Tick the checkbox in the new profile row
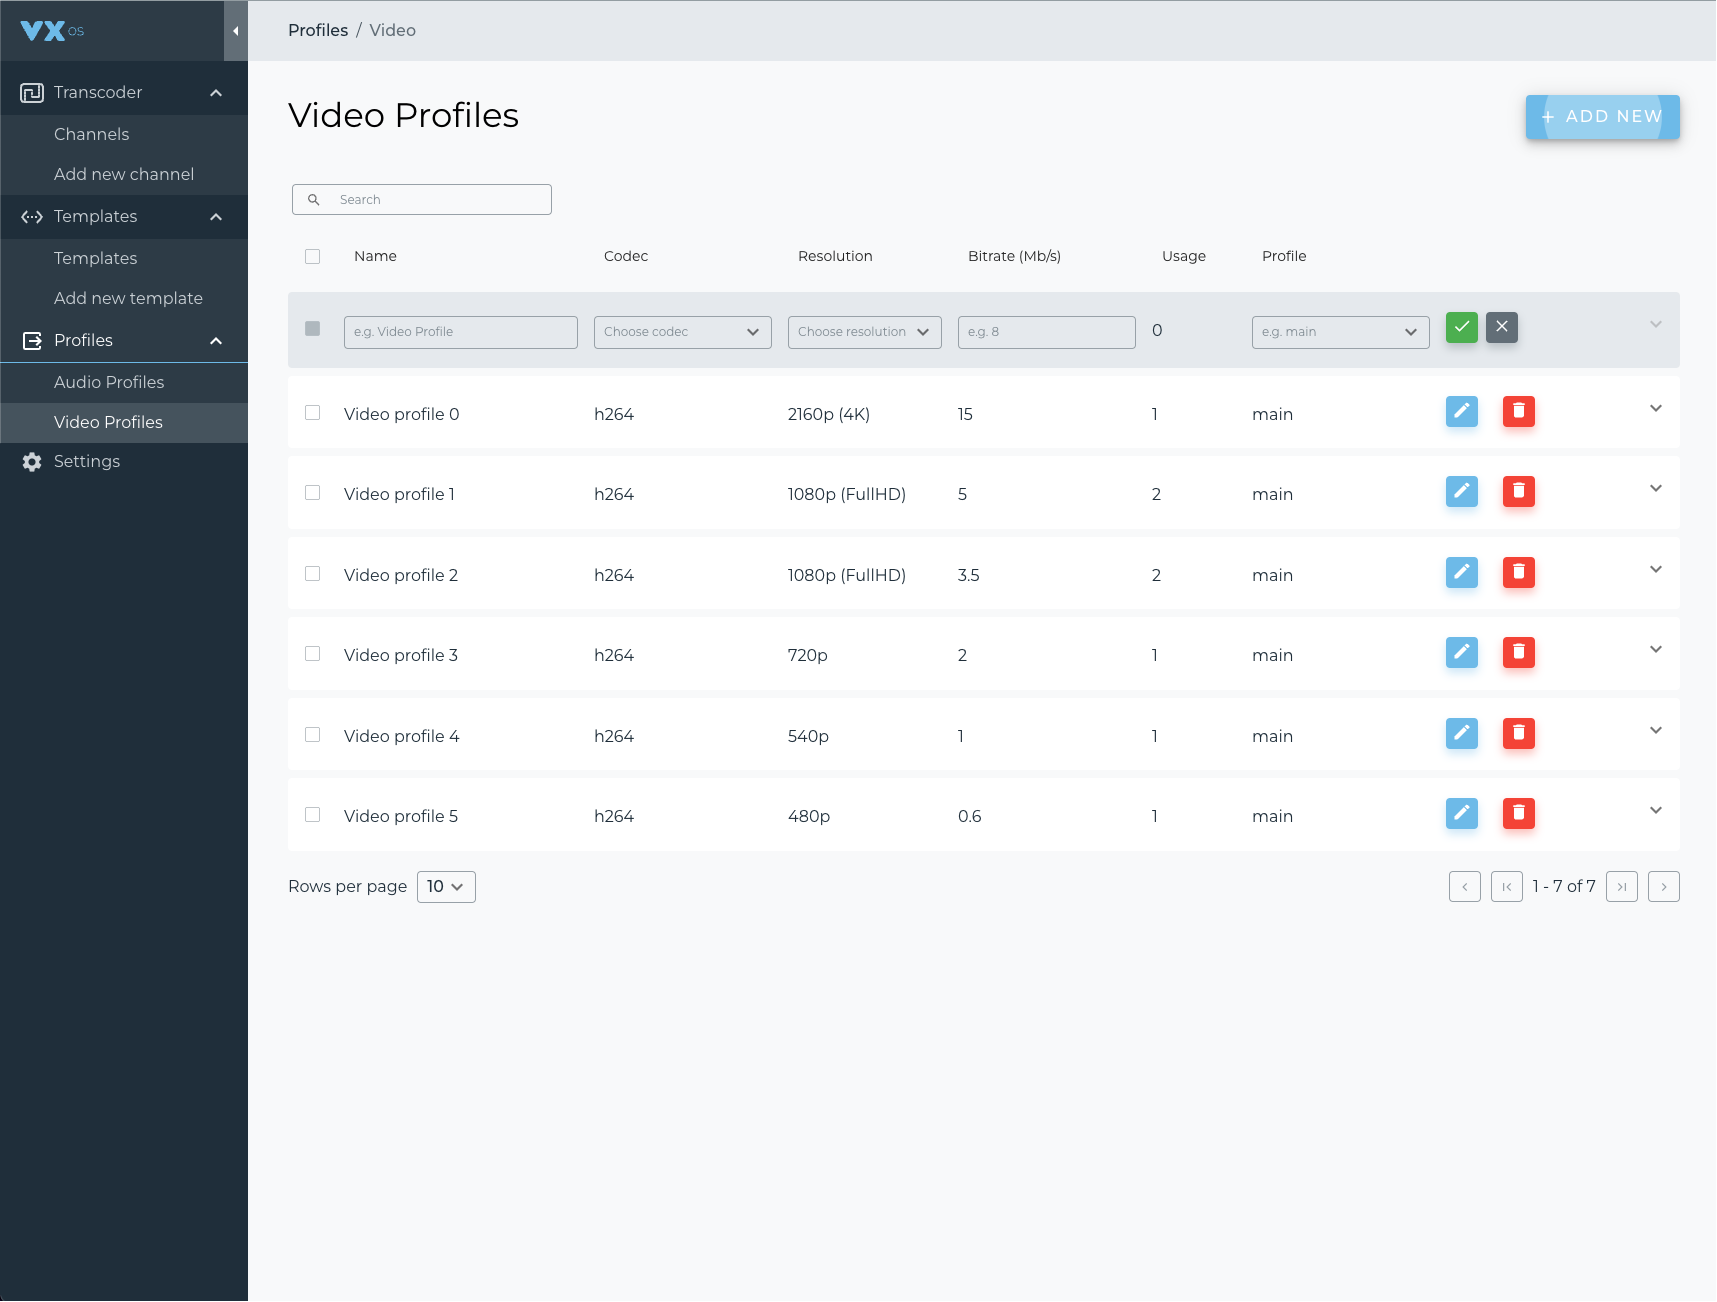 point(313,329)
